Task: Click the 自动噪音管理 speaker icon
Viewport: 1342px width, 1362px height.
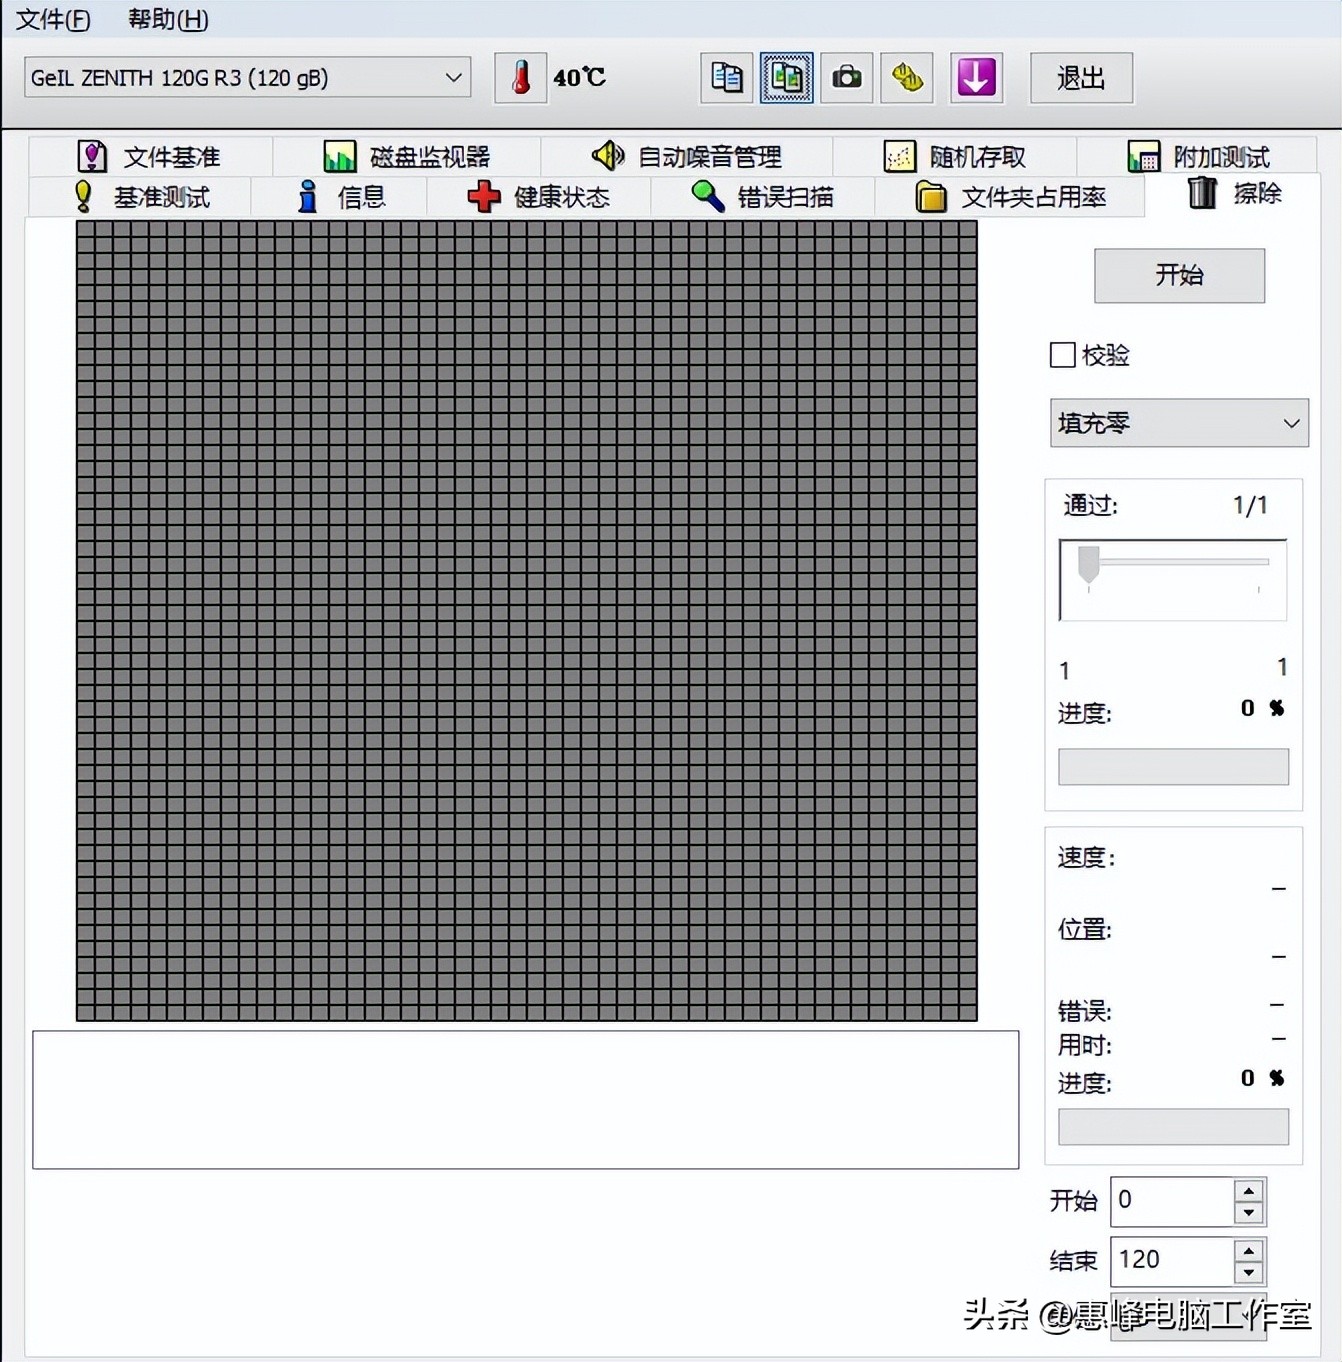Action: [608, 155]
